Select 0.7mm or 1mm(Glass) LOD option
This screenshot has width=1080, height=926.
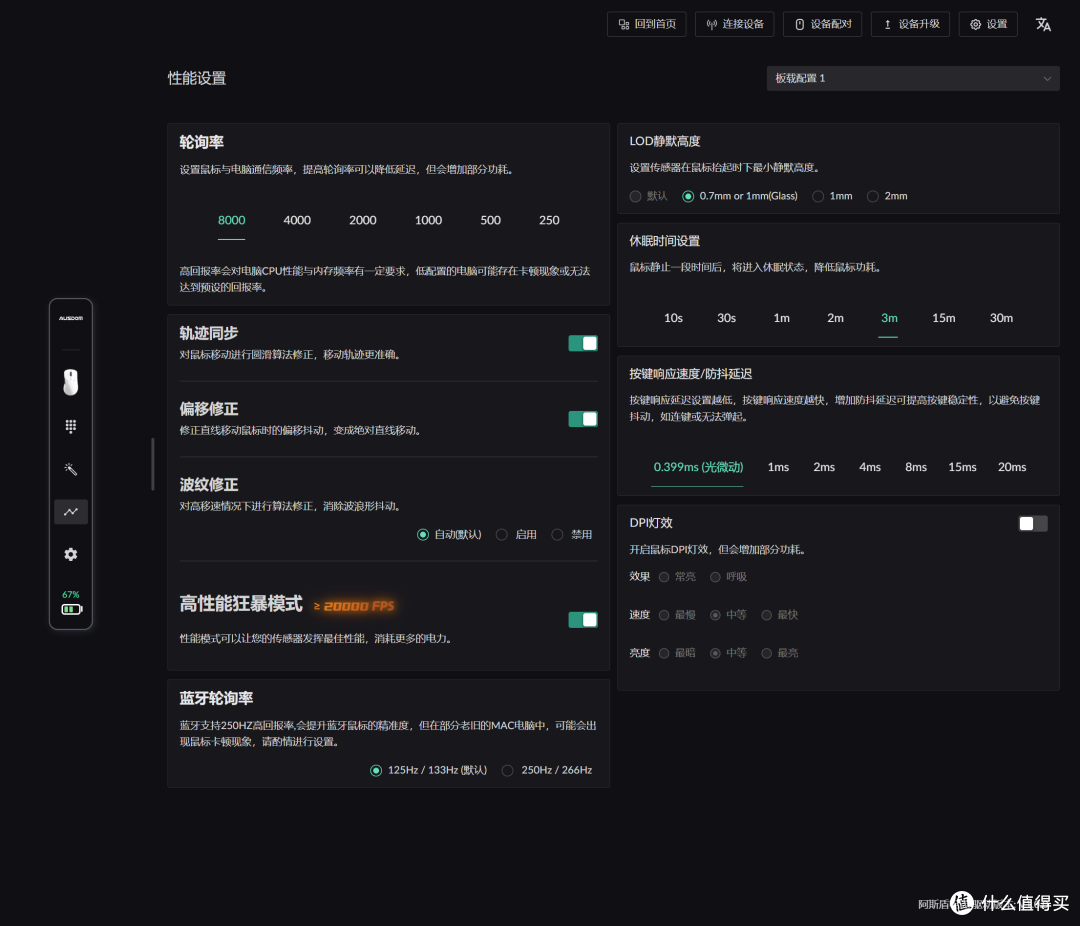click(740, 196)
